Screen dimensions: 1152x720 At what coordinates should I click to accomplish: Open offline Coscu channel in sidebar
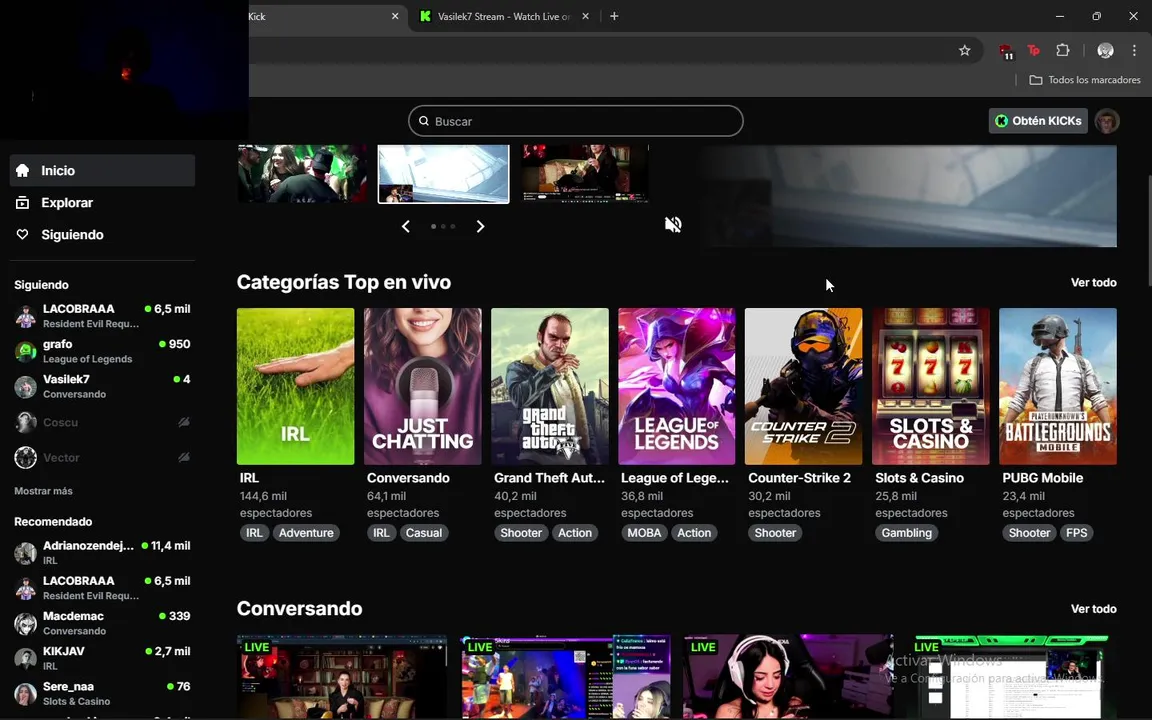click(x=102, y=422)
